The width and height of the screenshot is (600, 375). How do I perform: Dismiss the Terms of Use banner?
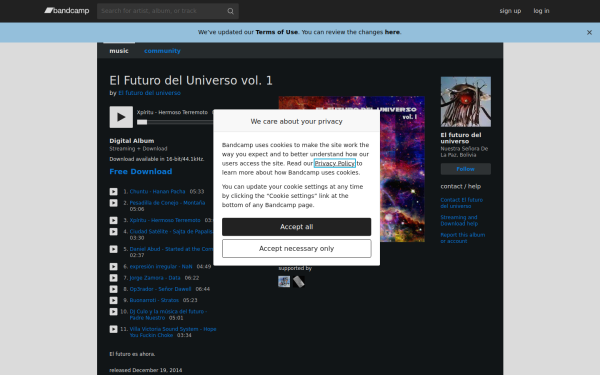coord(589,33)
